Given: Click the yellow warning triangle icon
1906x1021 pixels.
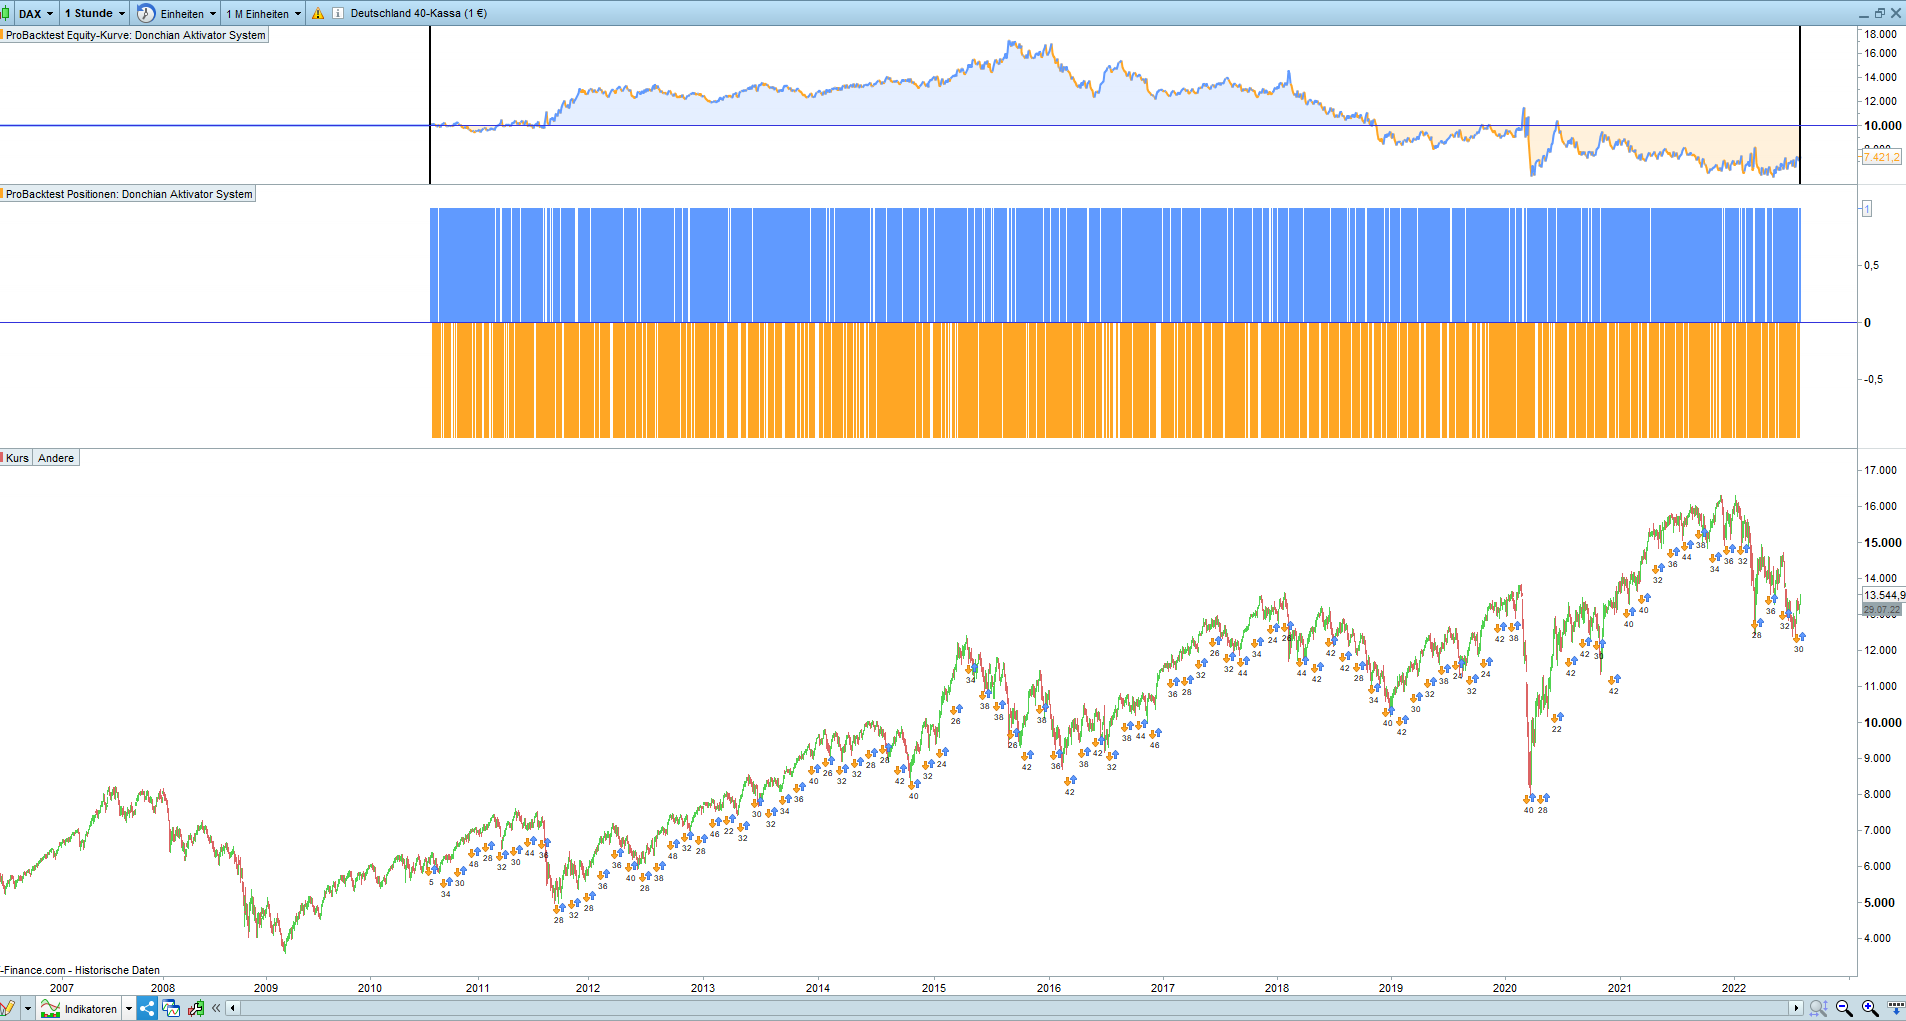Looking at the screenshot, I should tap(318, 13).
